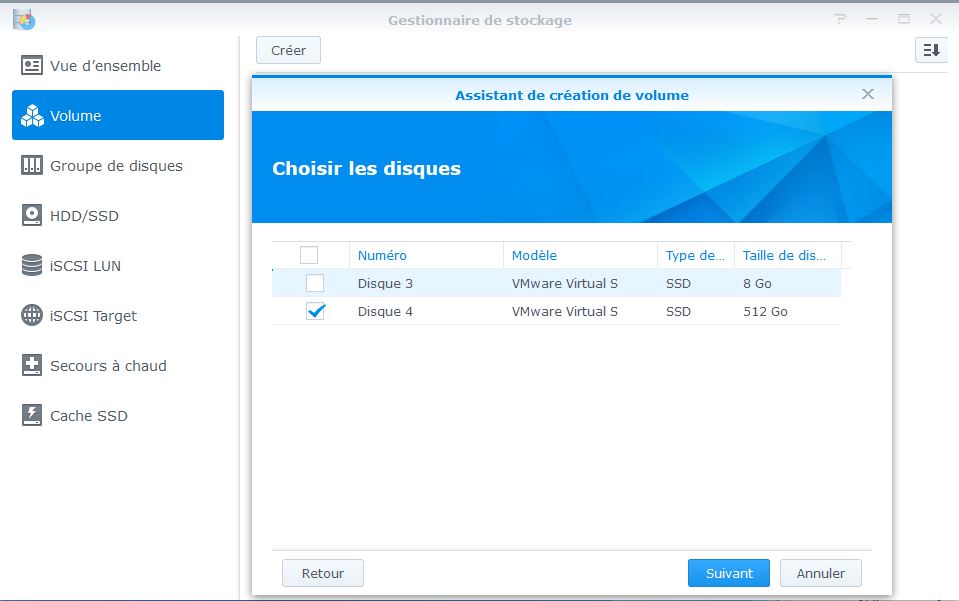Click the Secours à chaud plus icon

click(x=32, y=365)
